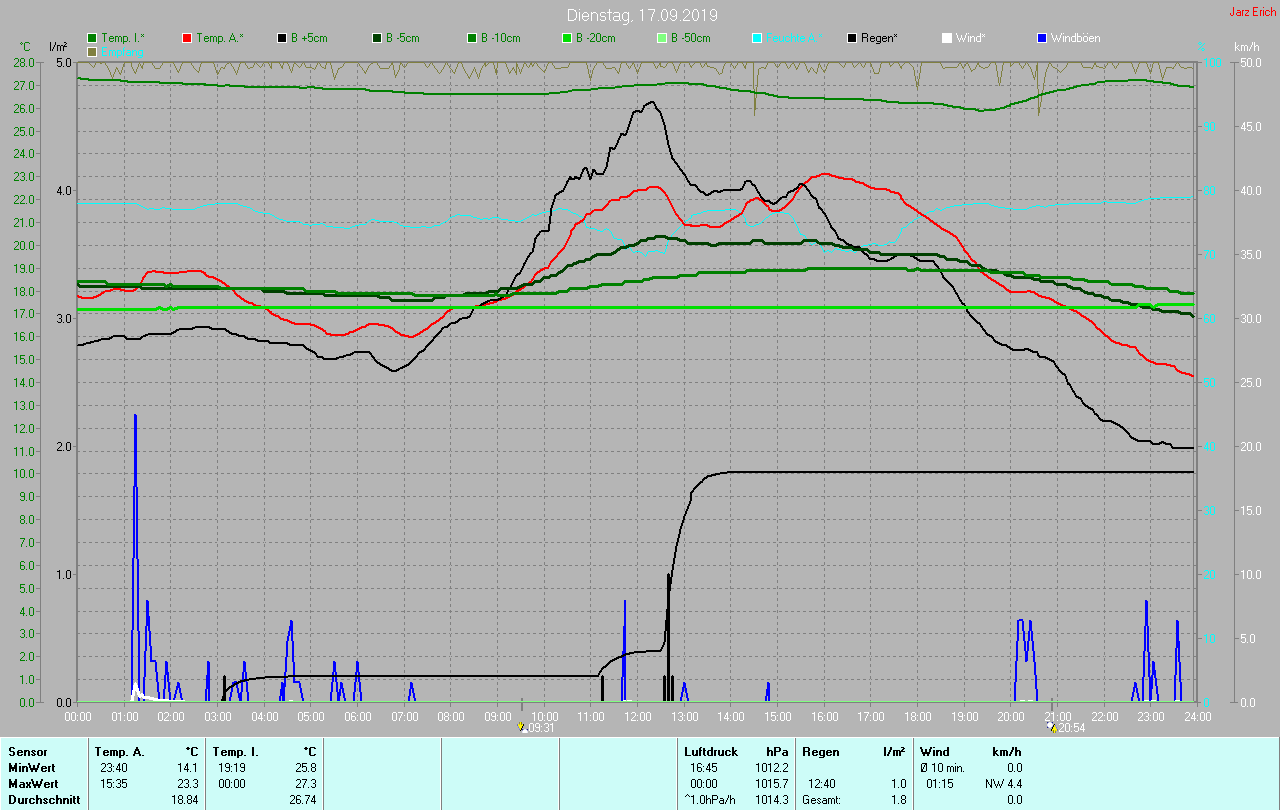Viewport: 1280px width, 810px height.
Task: Click the black Regen legend square
Action: pyautogui.click(x=852, y=38)
